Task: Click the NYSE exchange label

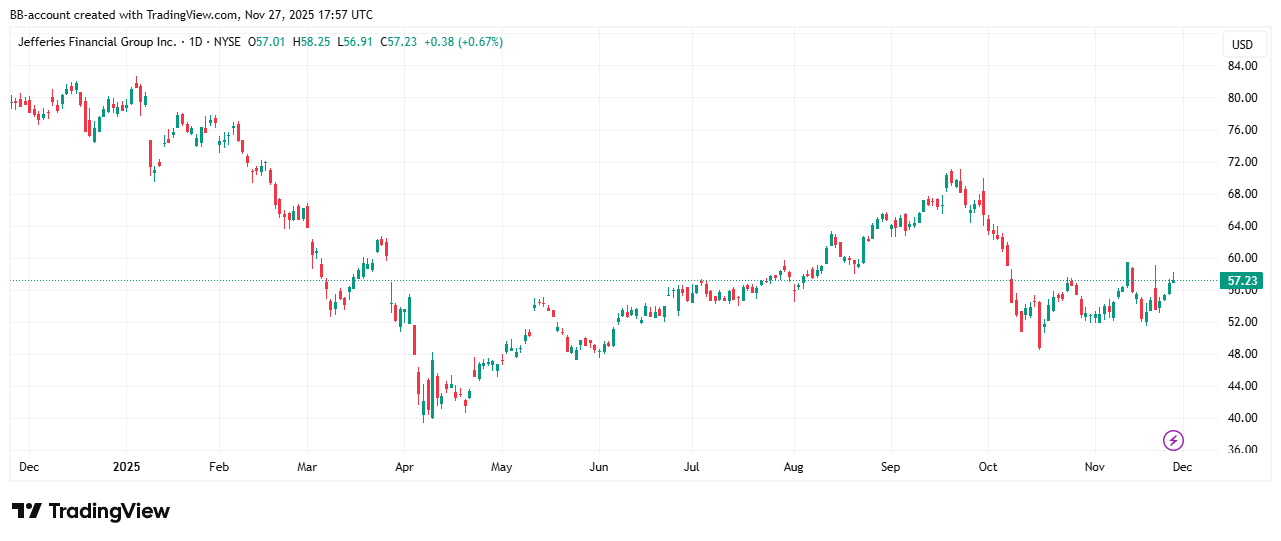Action: click(x=229, y=42)
